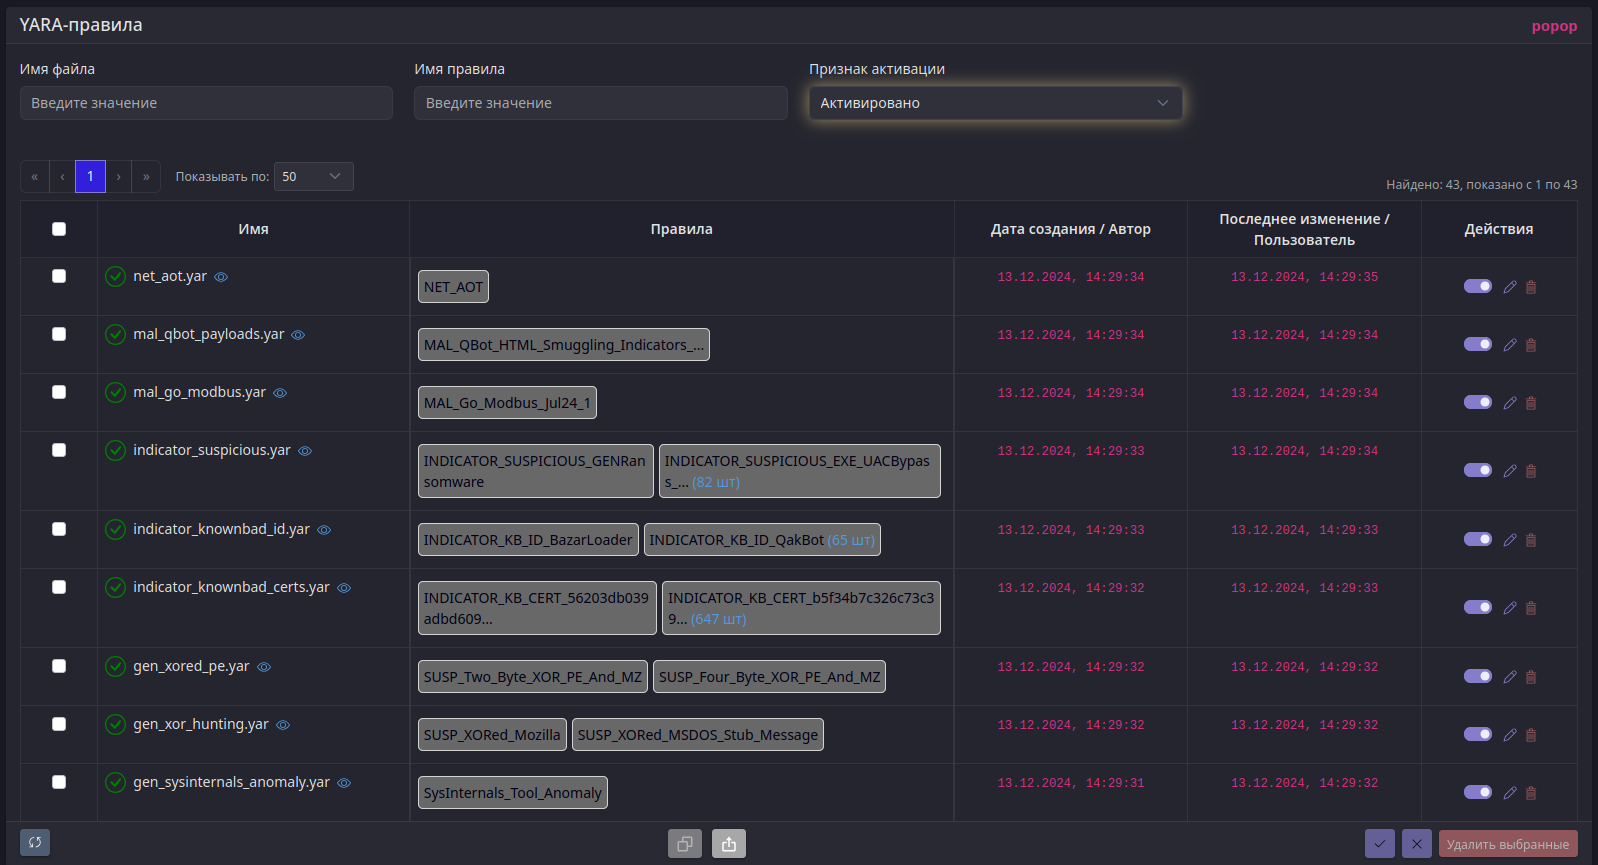Click the 'Имя файла' filter input

pos(206,103)
